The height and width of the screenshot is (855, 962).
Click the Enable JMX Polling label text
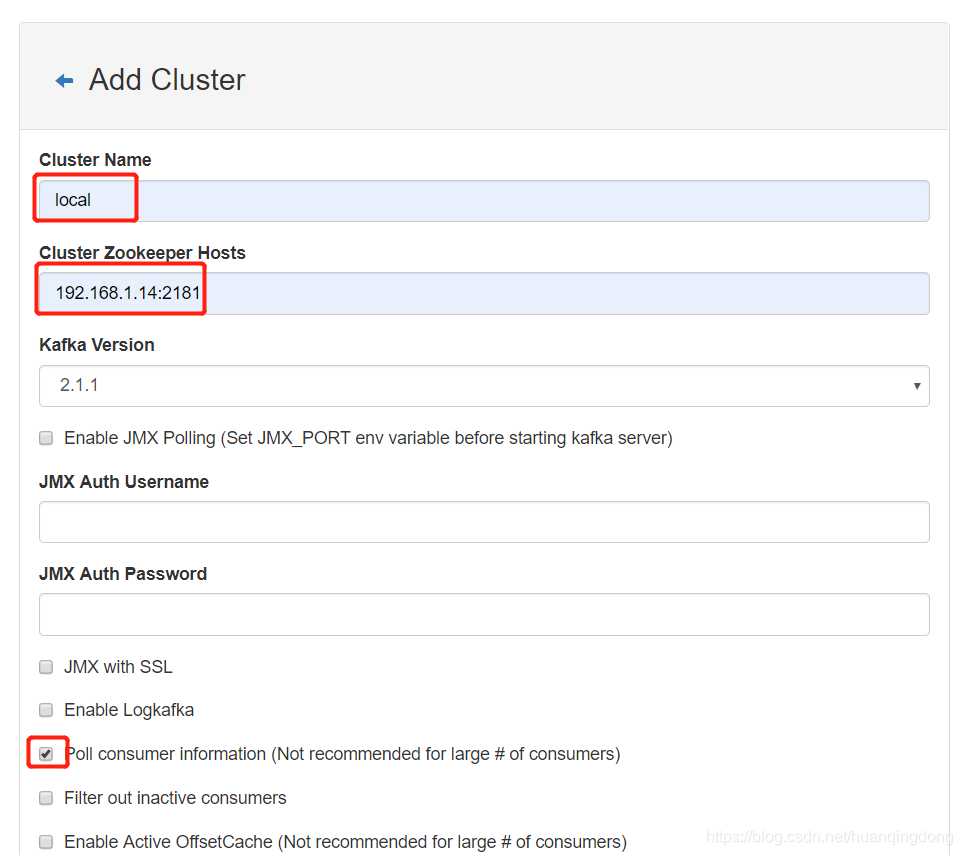(x=368, y=438)
